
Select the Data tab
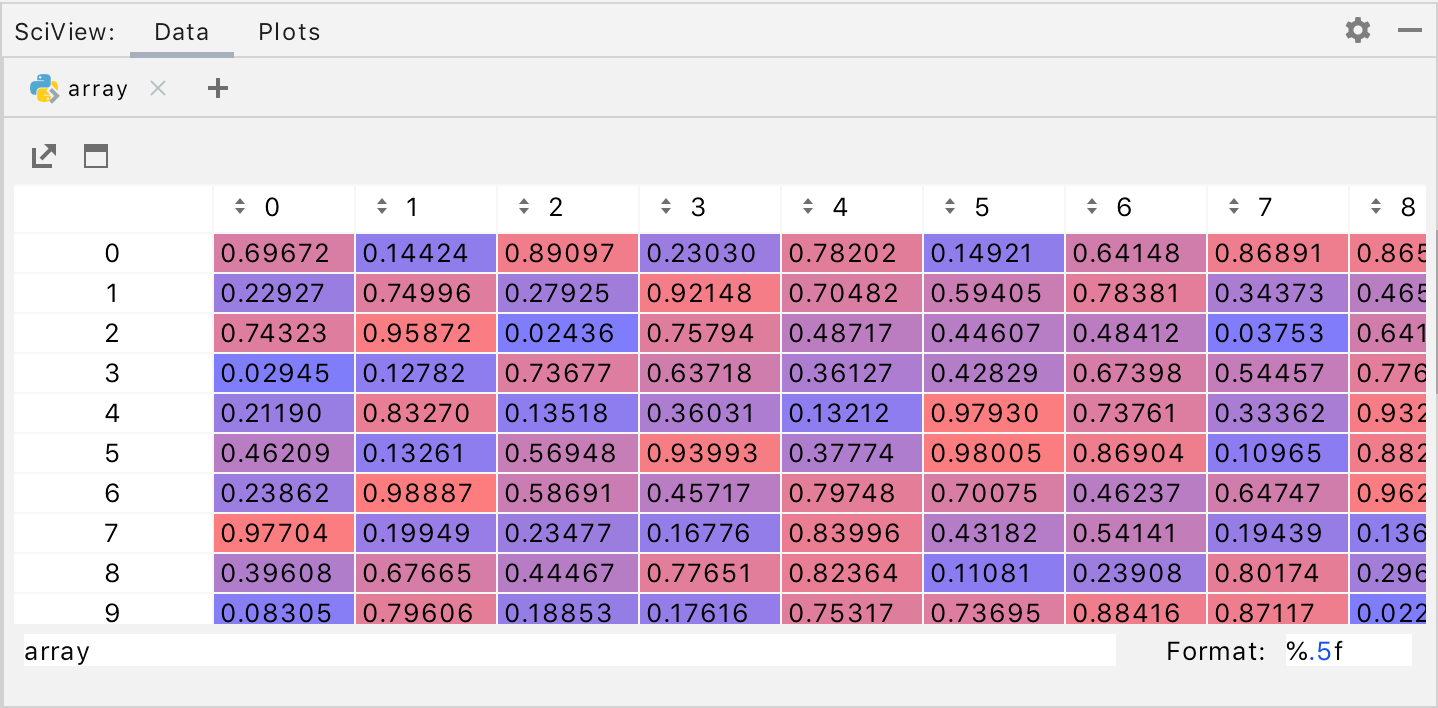click(181, 31)
